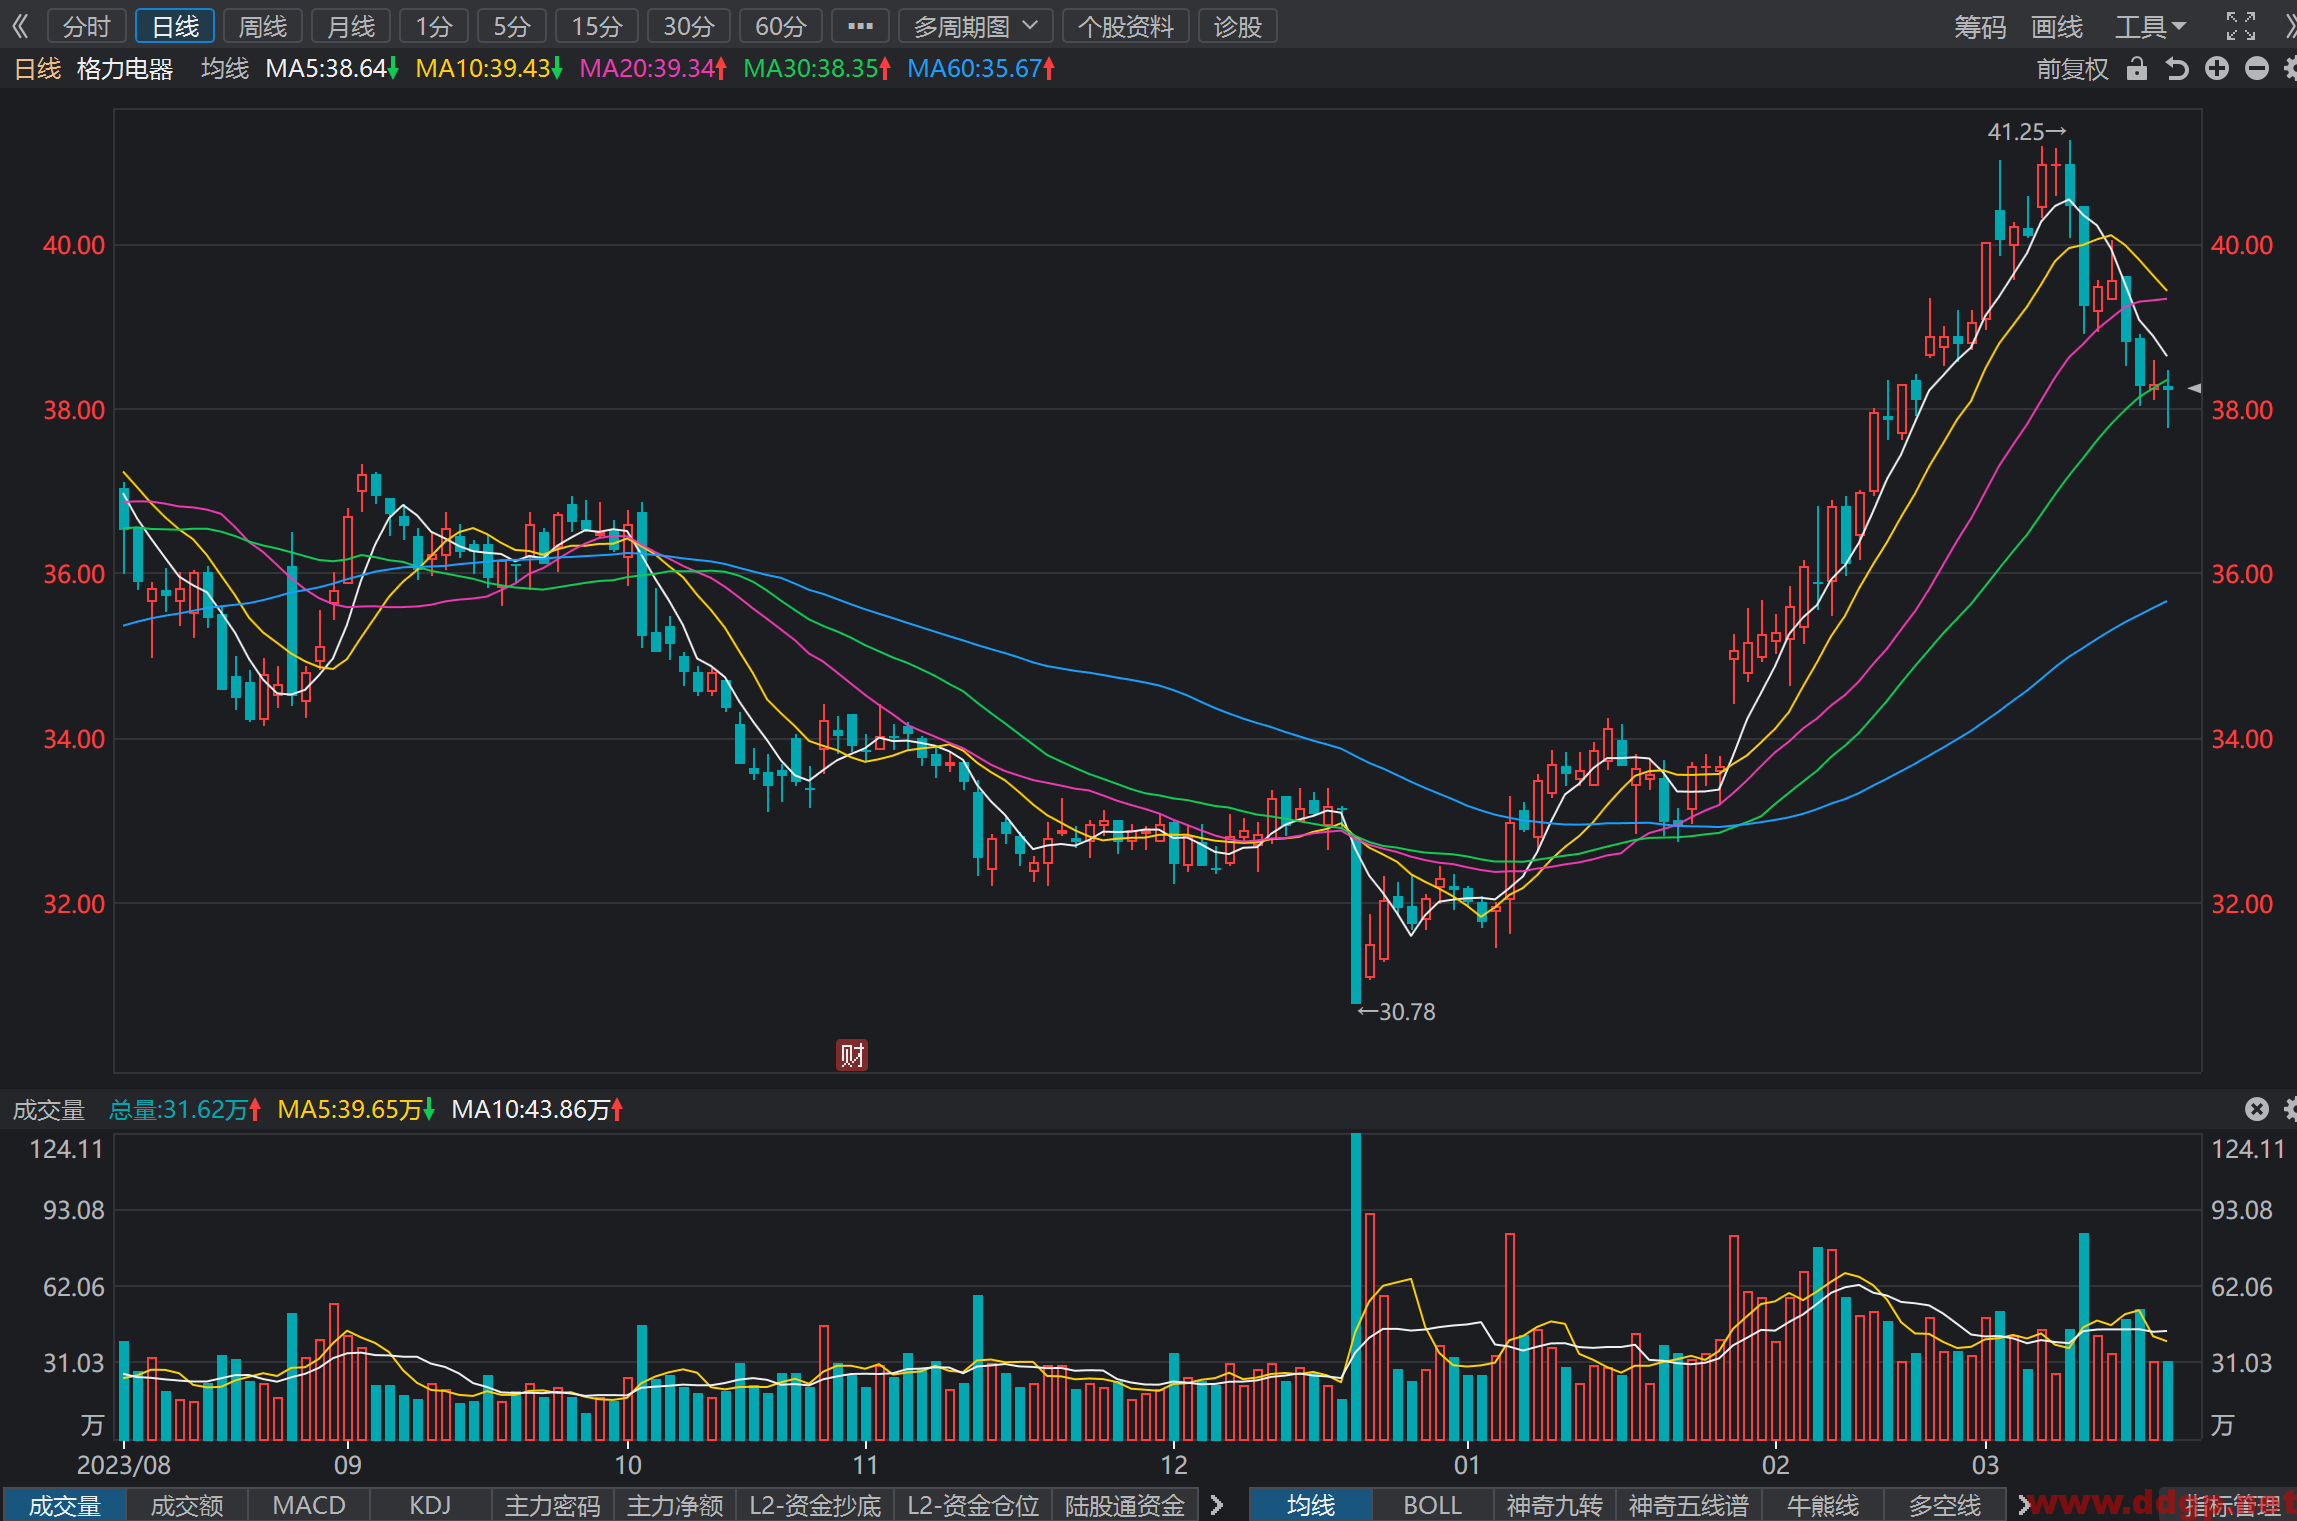Select 主力净额 indicator tab
2297x1521 pixels.
point(675,1505)
